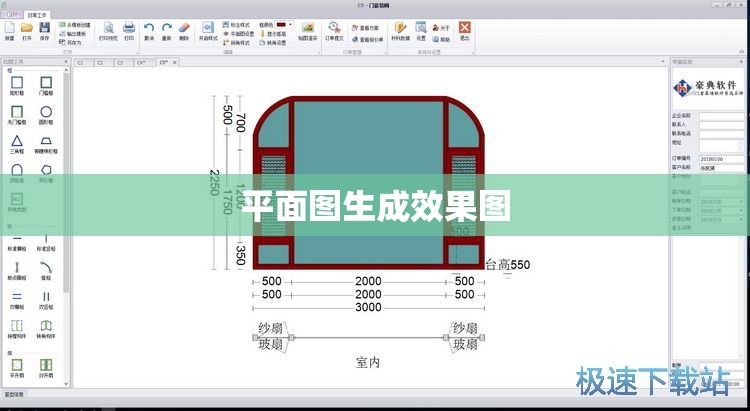Switch to document tab C1
This screenshot has width=750, height=411.
tap(80, 63)
